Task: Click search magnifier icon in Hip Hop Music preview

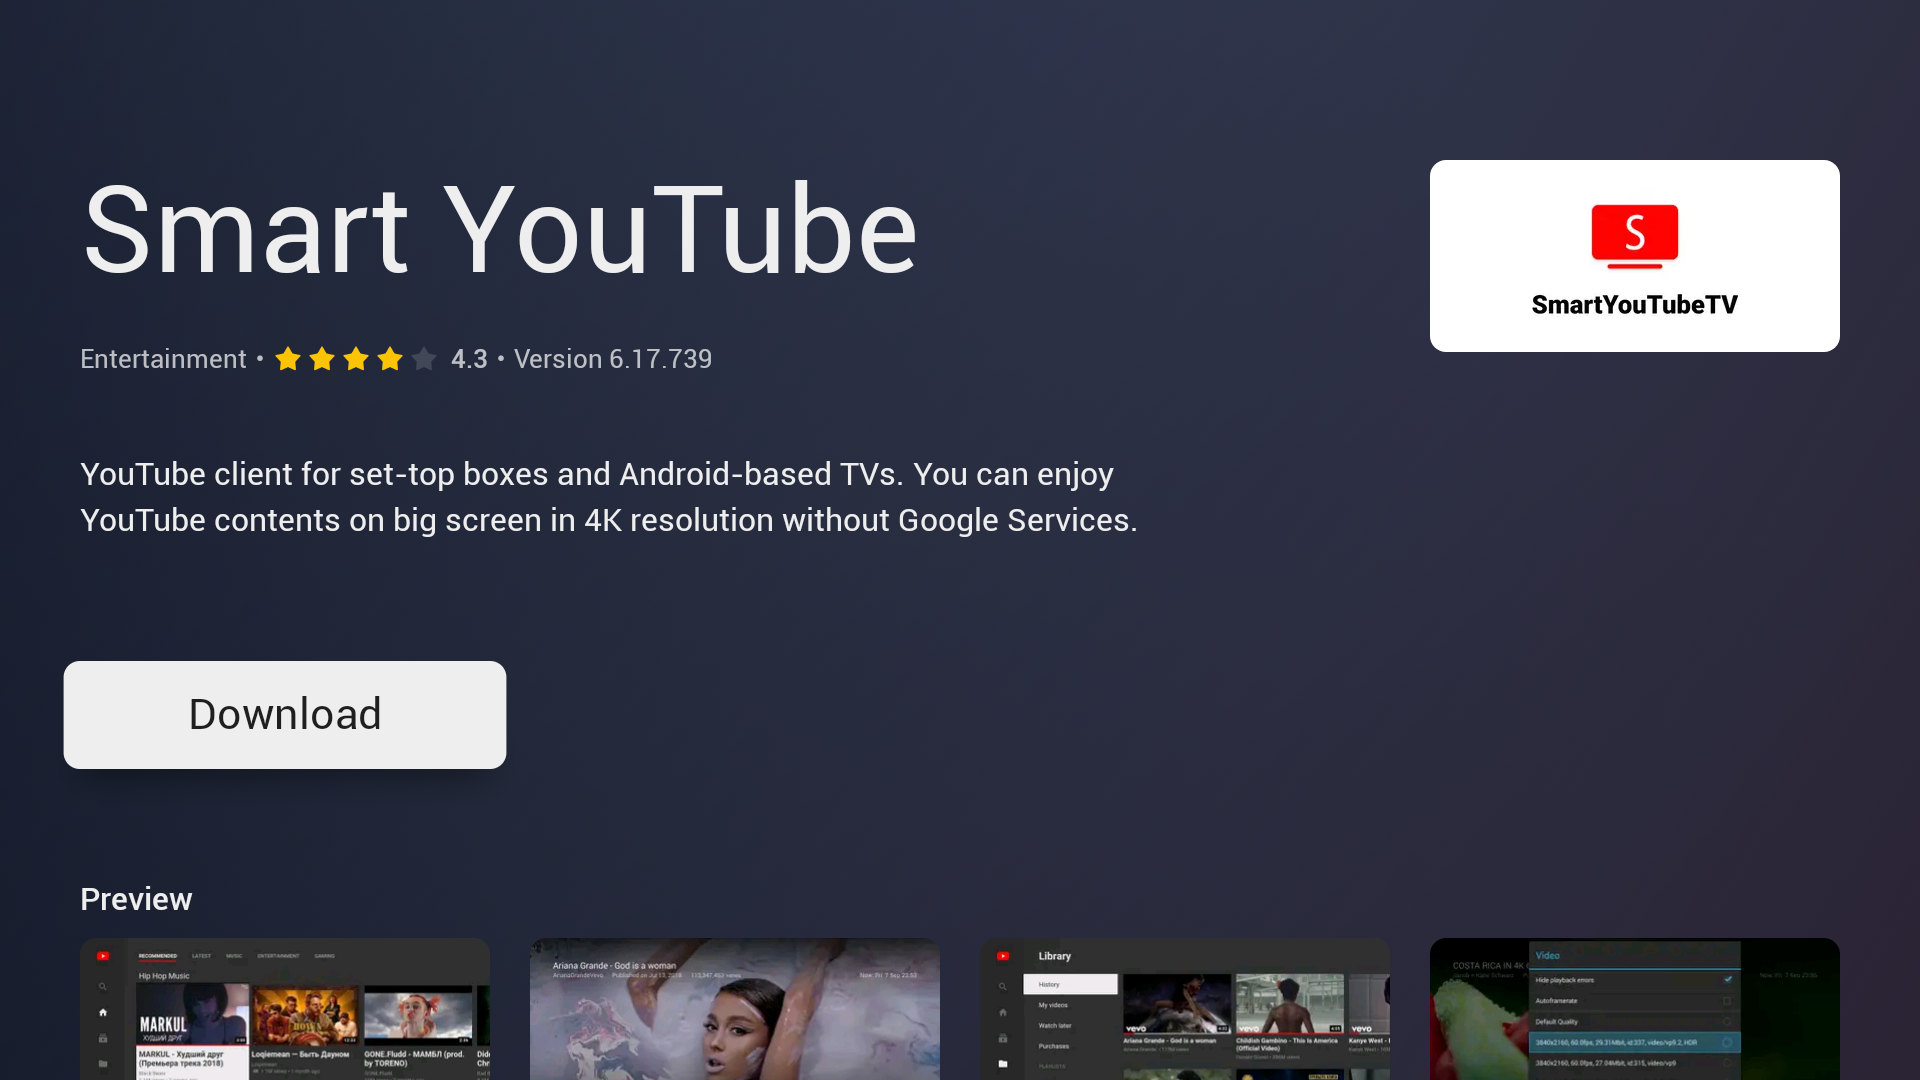Action: pos(103,987)
